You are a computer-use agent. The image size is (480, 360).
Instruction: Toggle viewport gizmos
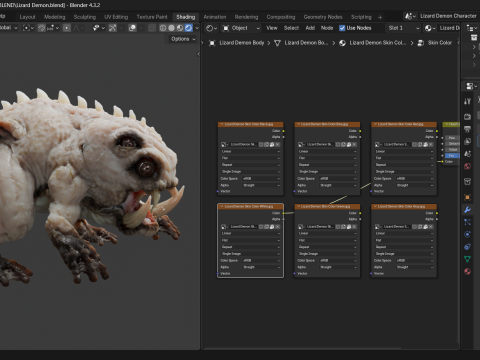113,28
